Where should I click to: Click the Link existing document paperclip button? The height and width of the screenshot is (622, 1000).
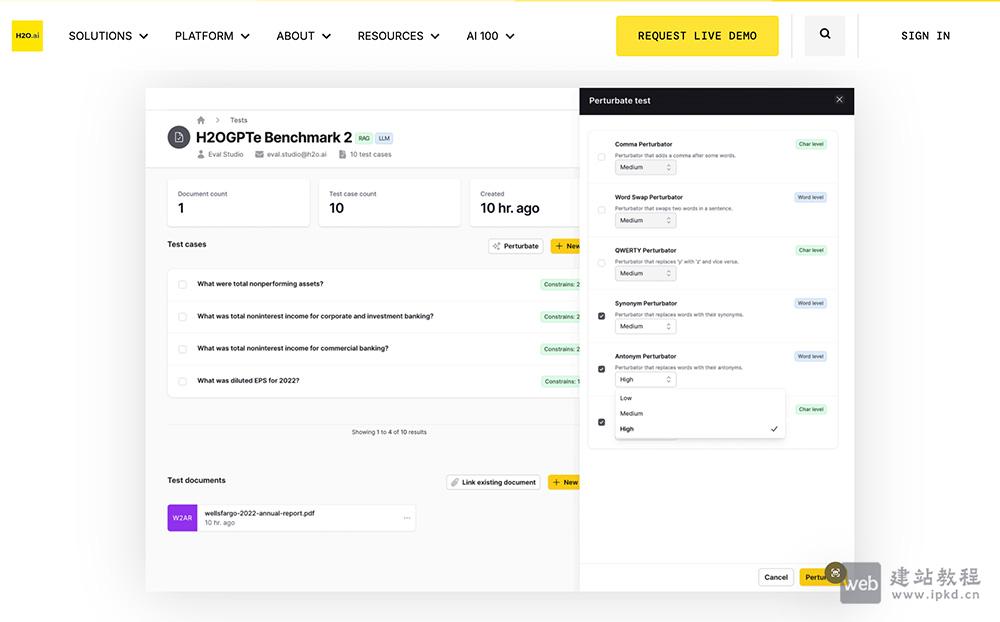coord(493,482)
